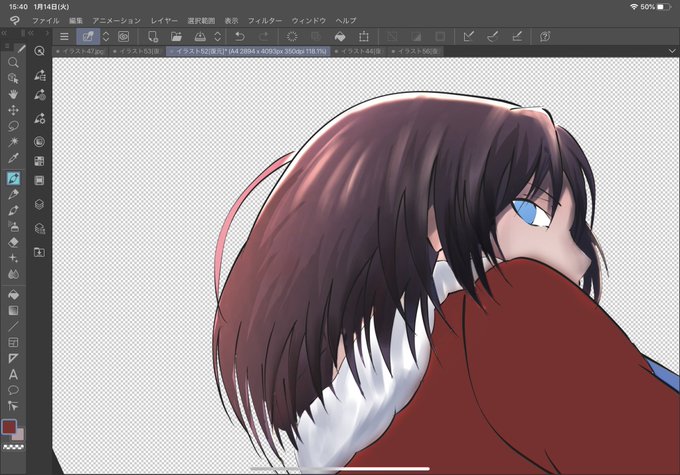
Task: Click the Save icon in command bar
Action: point(200,37)
